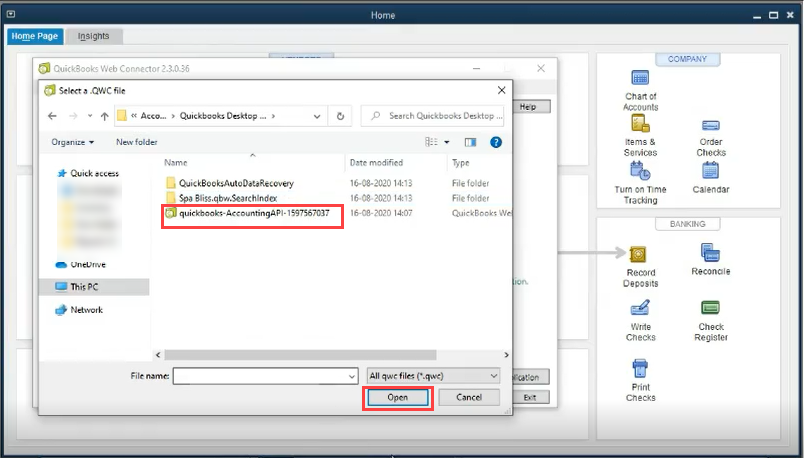
Task: Click New folder
Action: 136,142
